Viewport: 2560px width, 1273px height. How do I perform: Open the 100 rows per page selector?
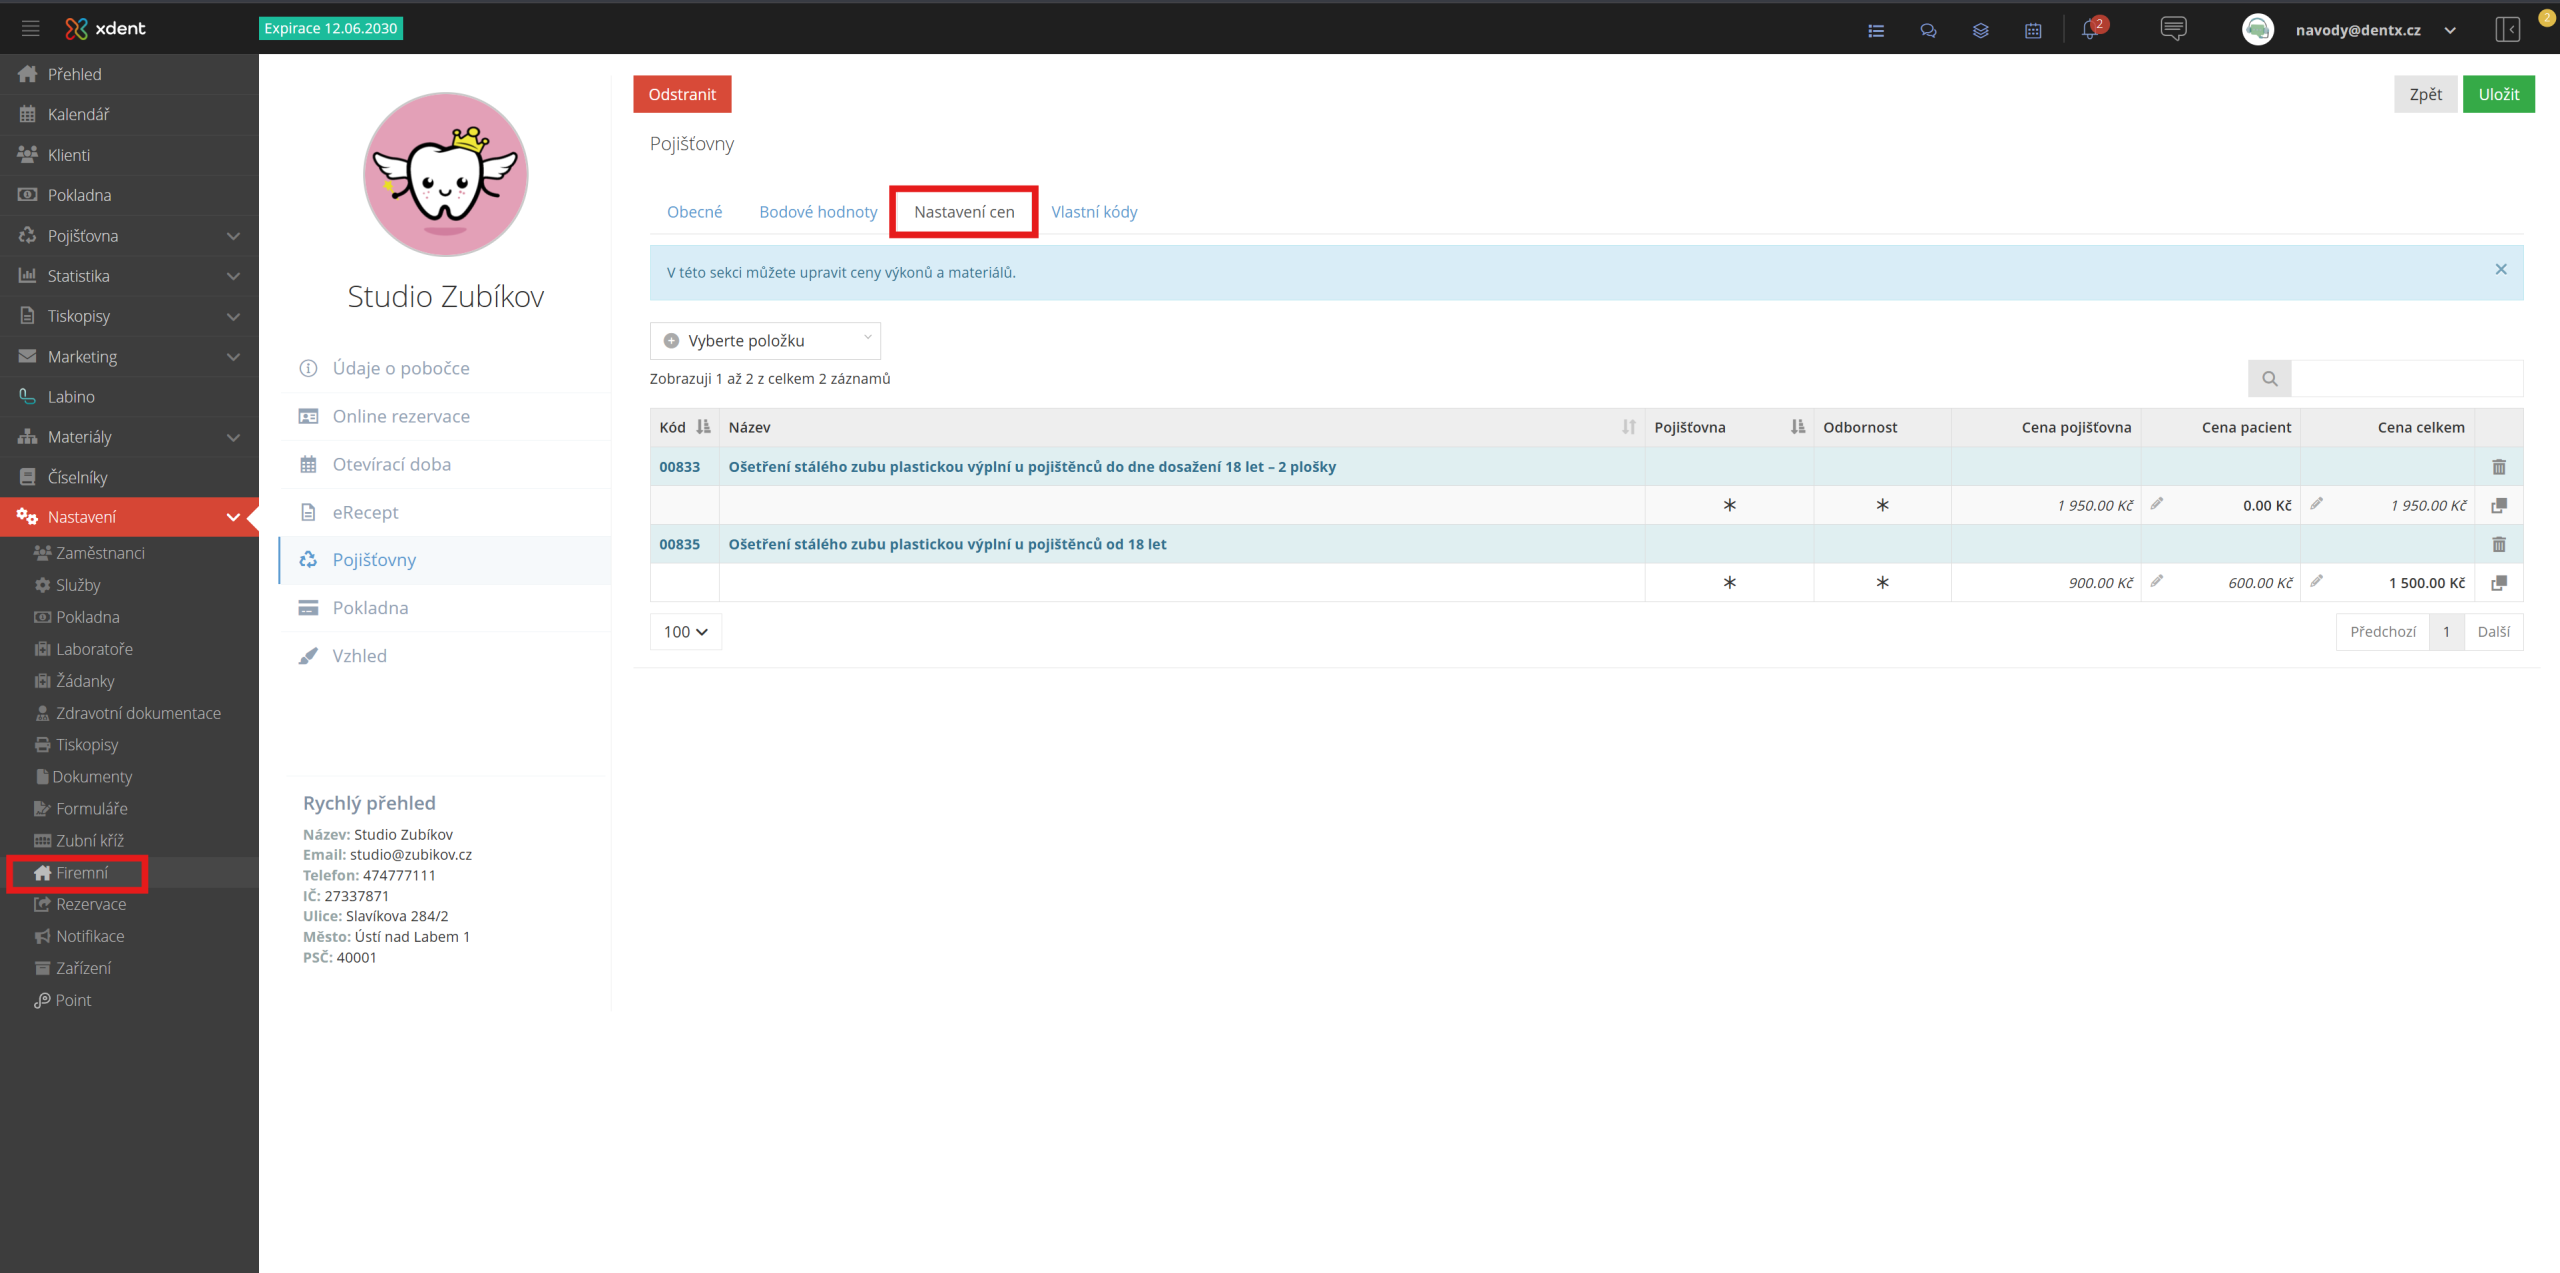[685, 632]
